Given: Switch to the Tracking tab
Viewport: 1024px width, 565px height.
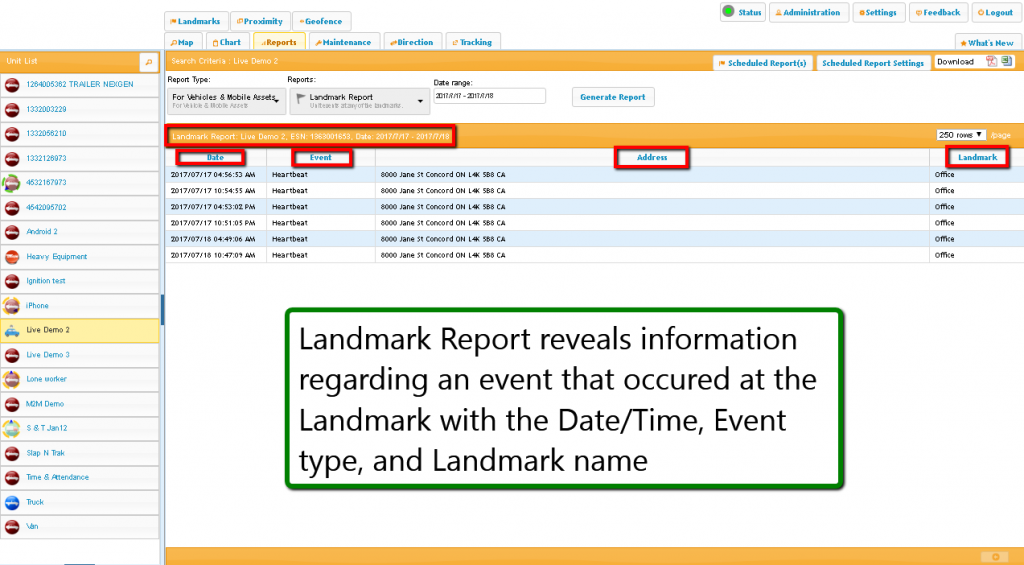Looking at the screenshot, I should (473, 42).
